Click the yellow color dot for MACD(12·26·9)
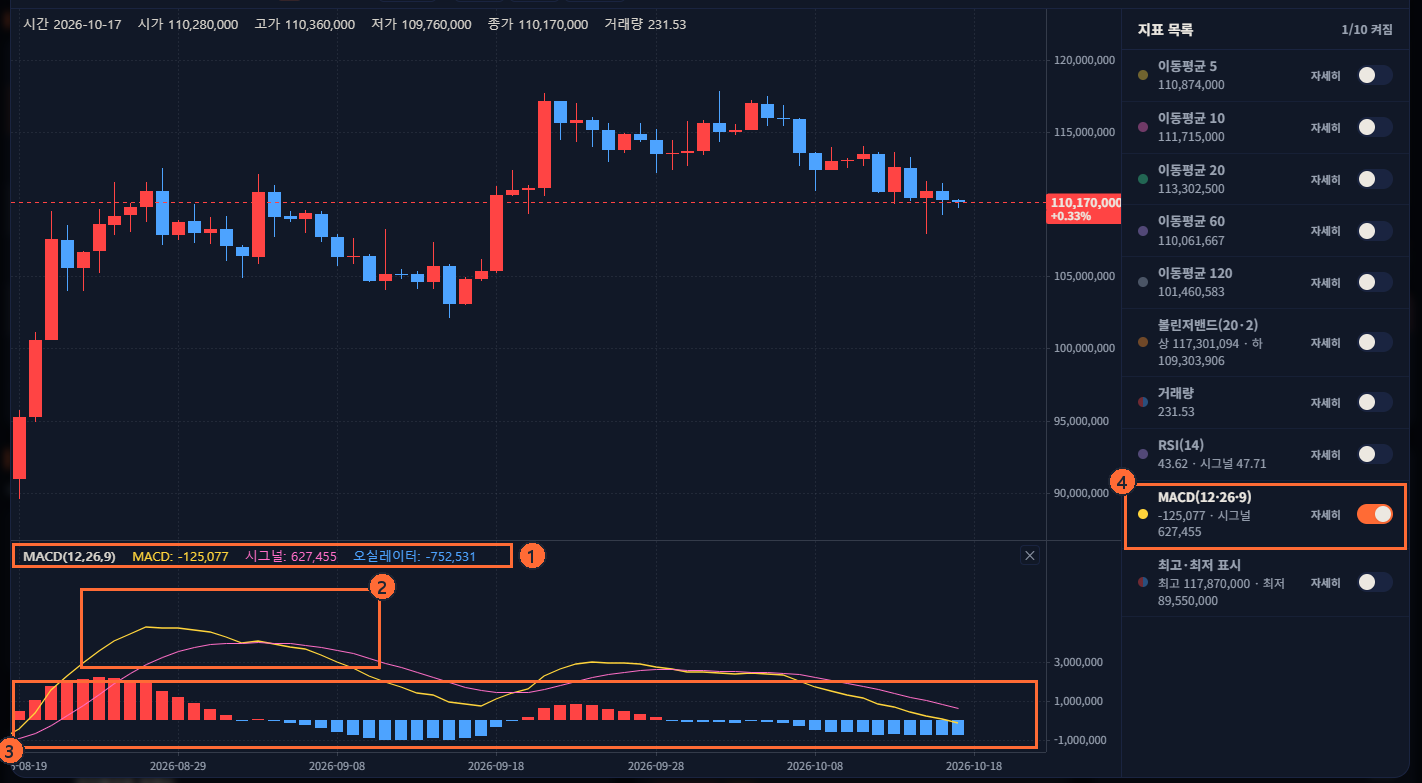The height and width of the screenshot is (783, 1422). 1143,514
